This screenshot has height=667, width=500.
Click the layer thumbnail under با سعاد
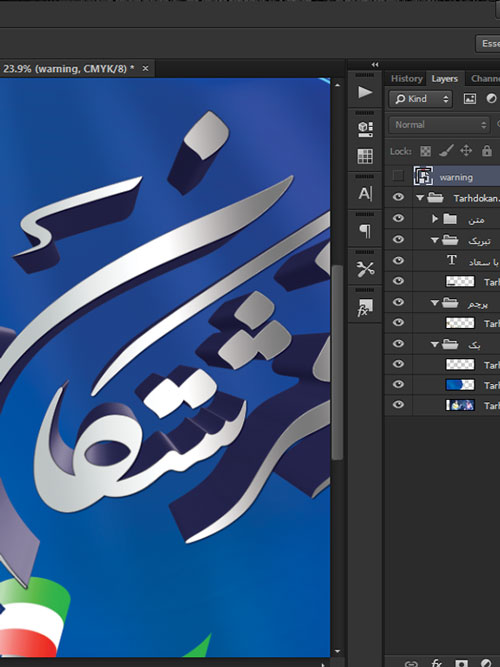460,281
